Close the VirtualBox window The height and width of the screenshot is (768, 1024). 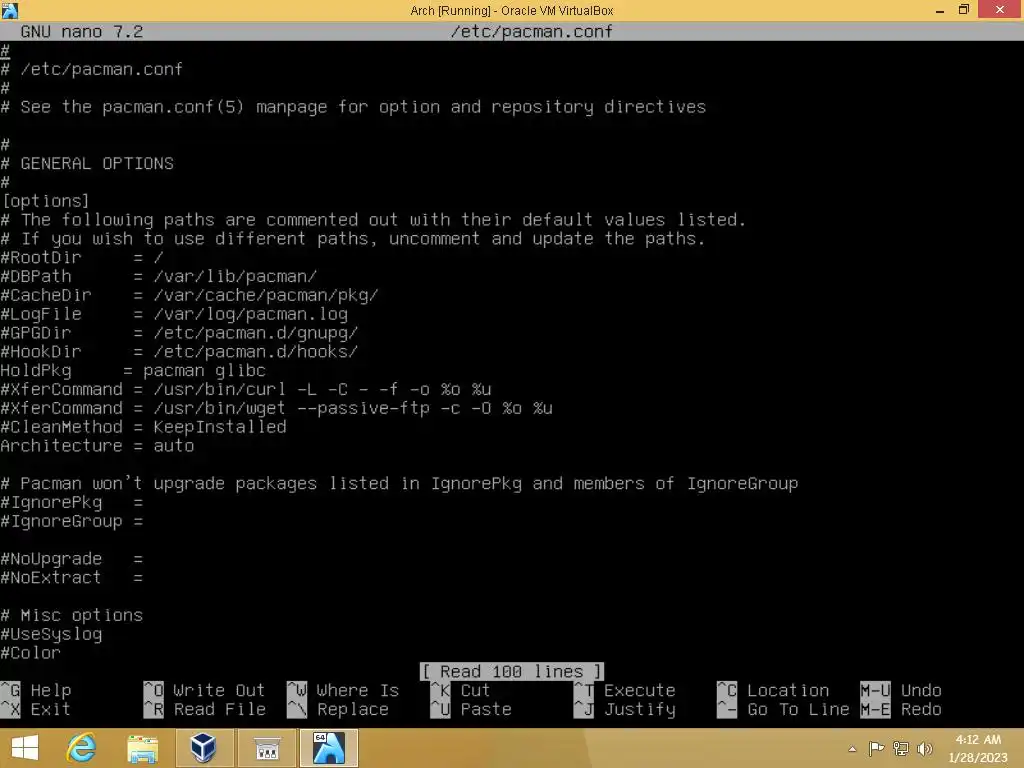[x=1000, y=10]
